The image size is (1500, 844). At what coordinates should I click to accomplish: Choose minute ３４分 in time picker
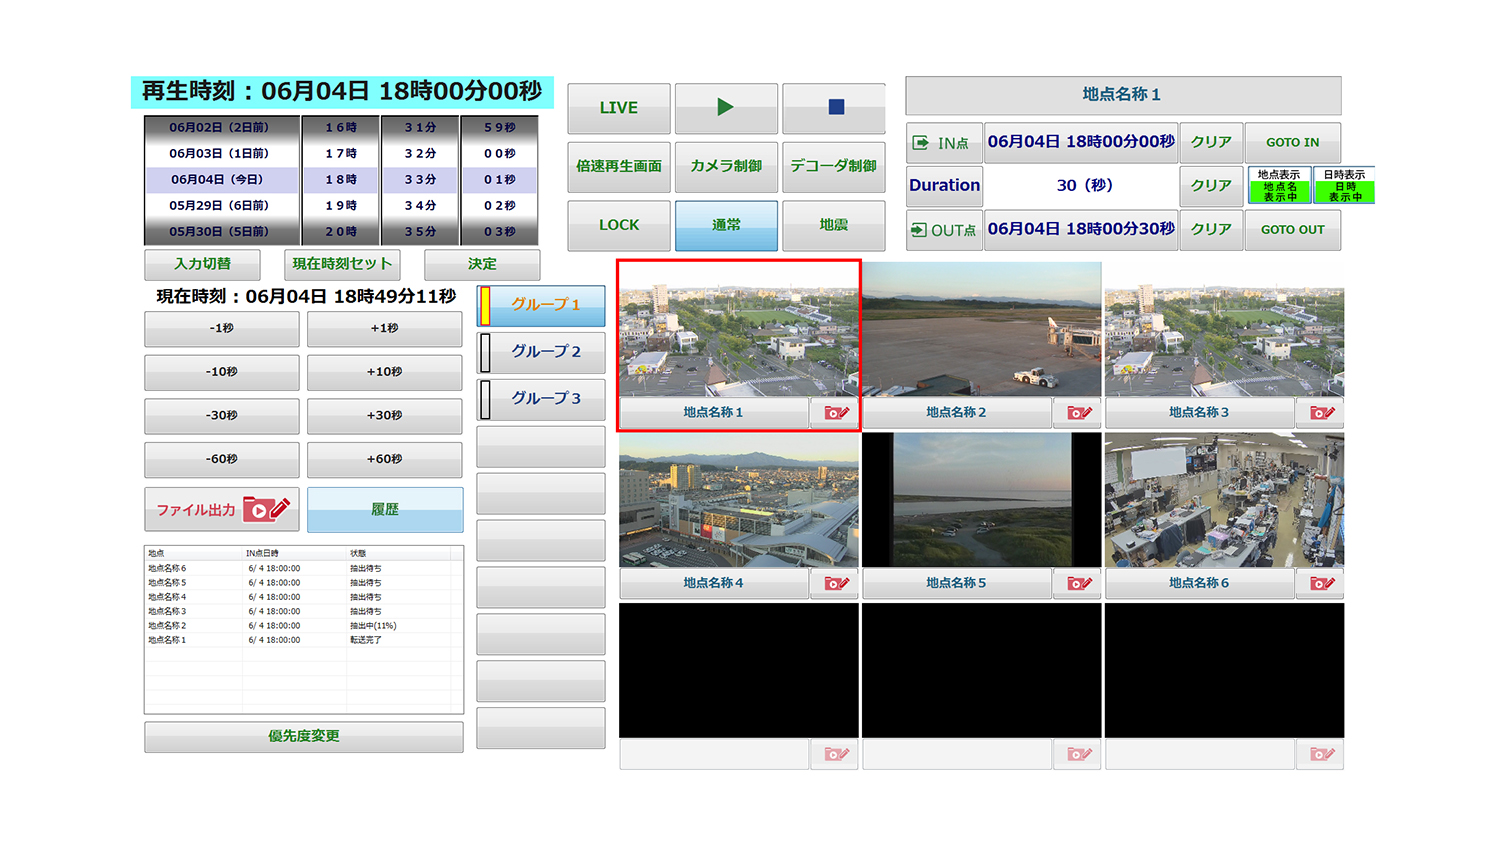[420, 206]
